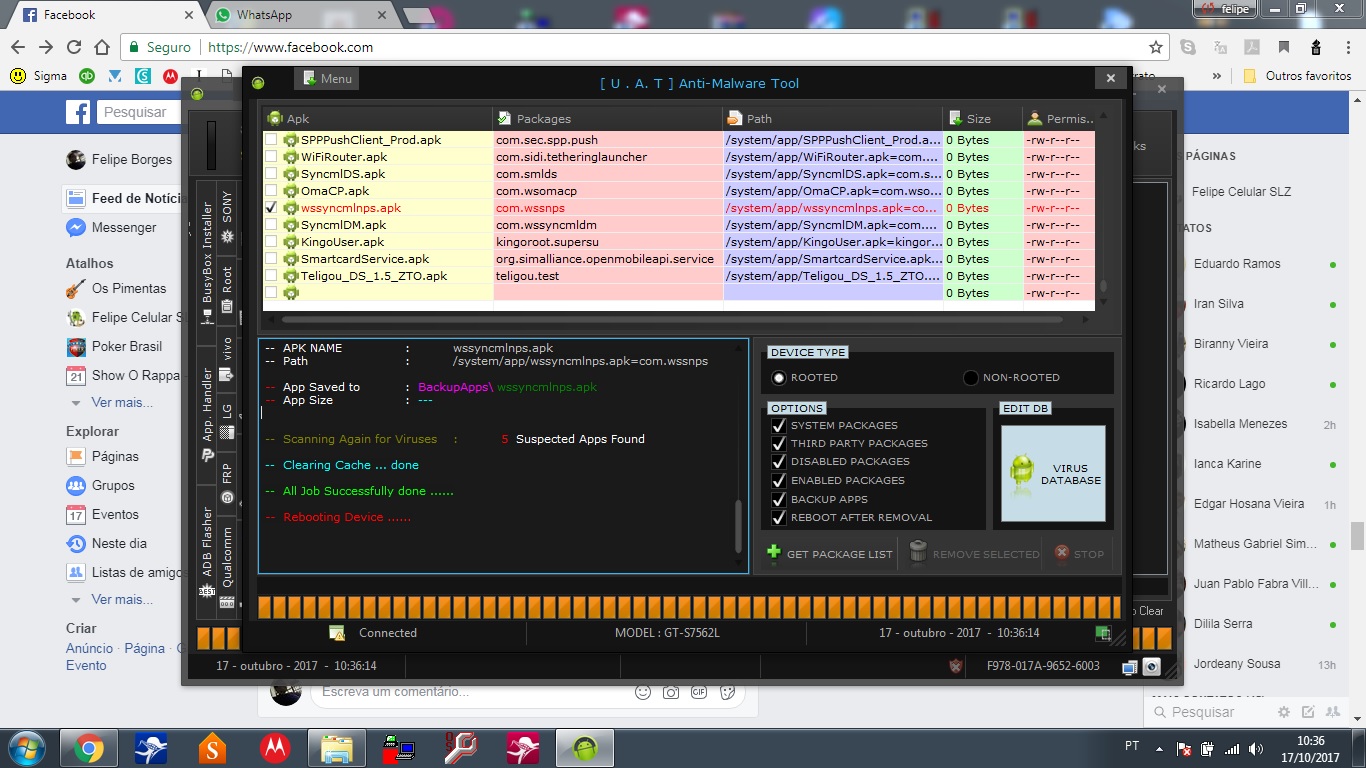This screenshot has width=1366, height=768.
Task: Click Chrome reload page icon
Action: (73, 47)
